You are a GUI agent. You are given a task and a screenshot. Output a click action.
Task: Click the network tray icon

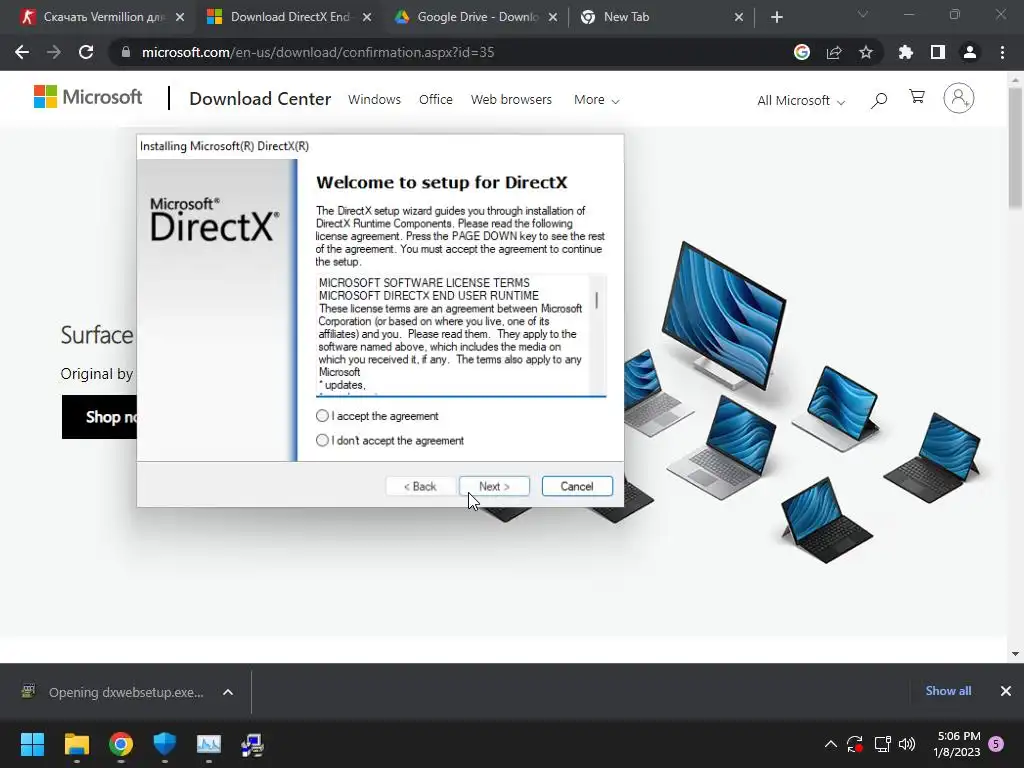pos(882,744)
